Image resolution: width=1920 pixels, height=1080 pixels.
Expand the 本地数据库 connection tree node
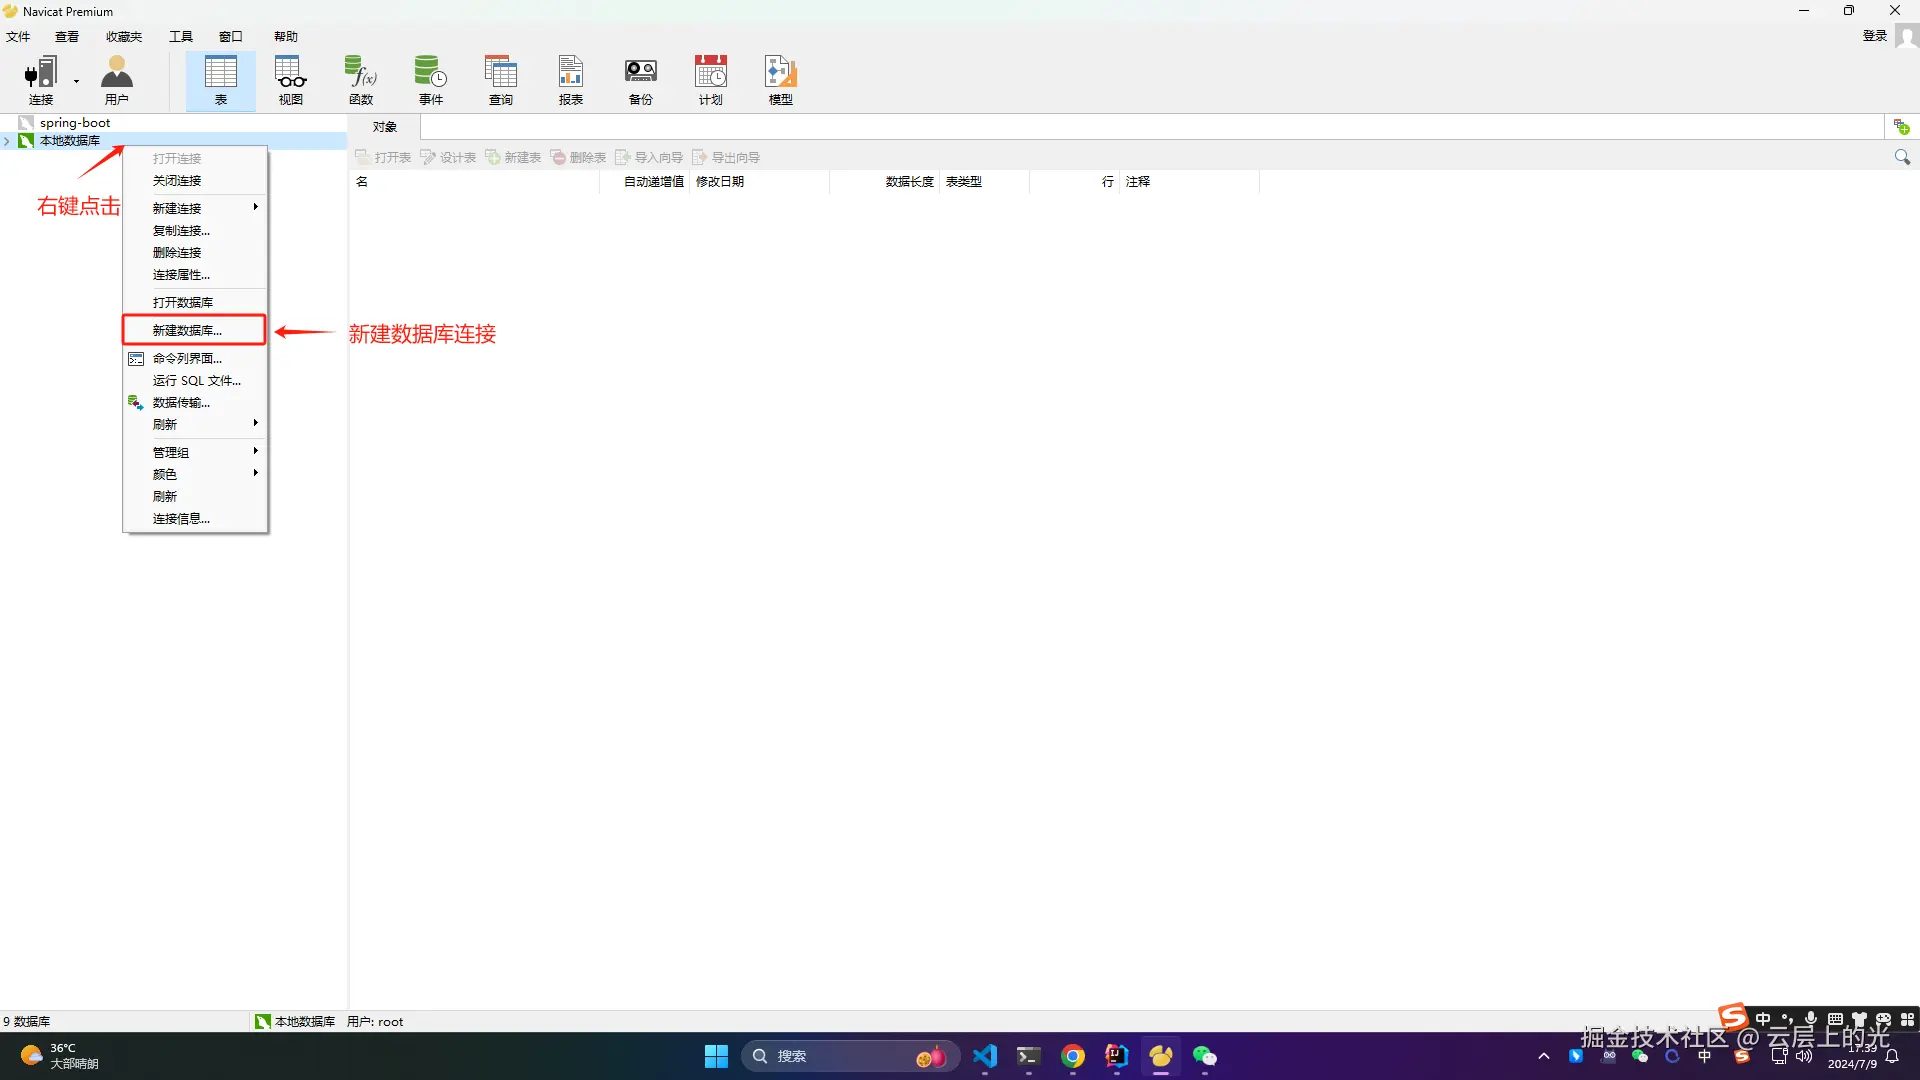[7, 141]
